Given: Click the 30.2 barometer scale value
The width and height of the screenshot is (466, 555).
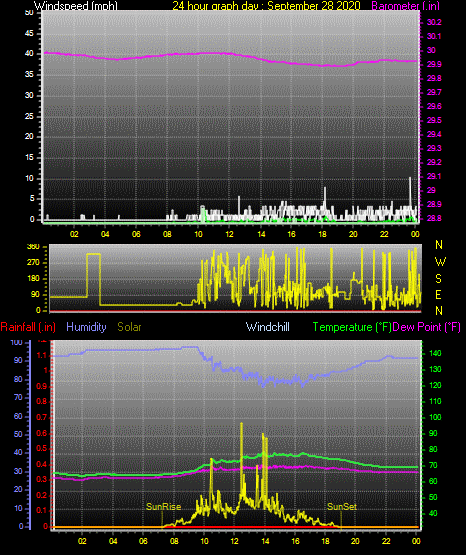Looking at the screenshot, I should pos(434,22).
